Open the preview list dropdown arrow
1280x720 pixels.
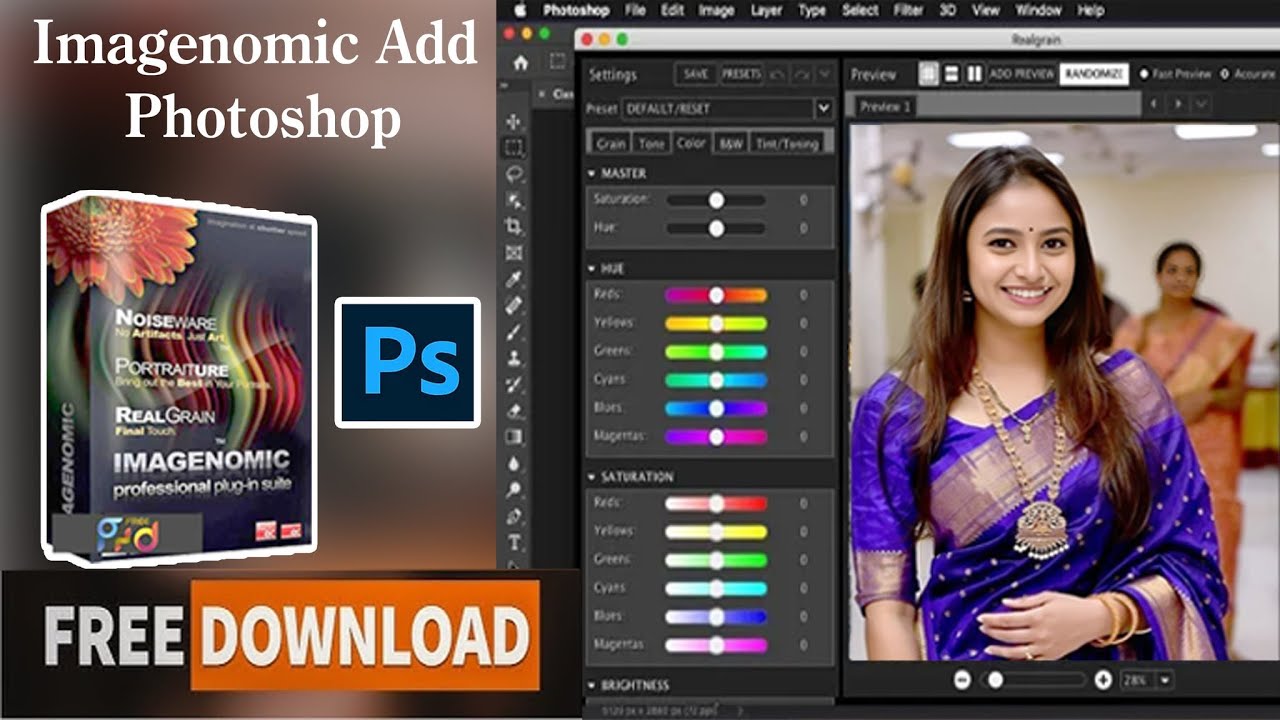coord(1201,104)
